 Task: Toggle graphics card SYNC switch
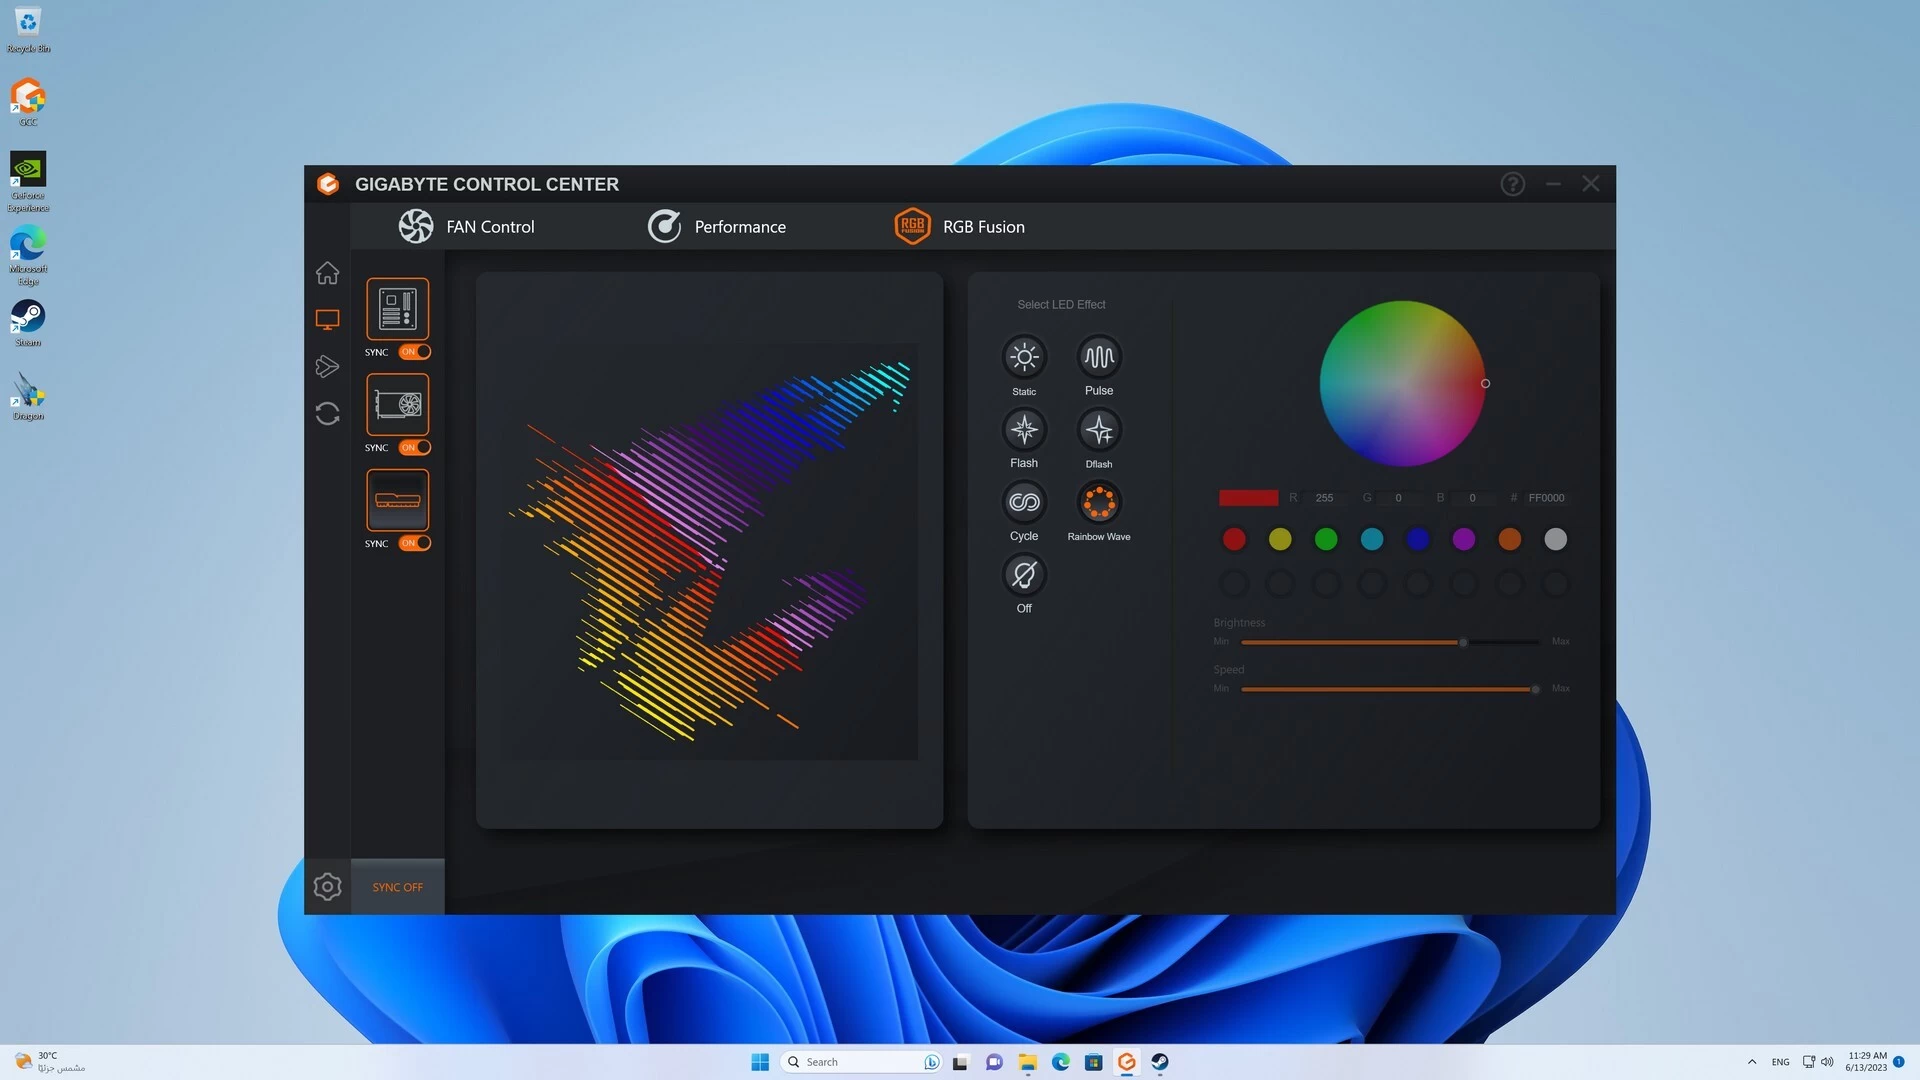(x=414, y=448)
